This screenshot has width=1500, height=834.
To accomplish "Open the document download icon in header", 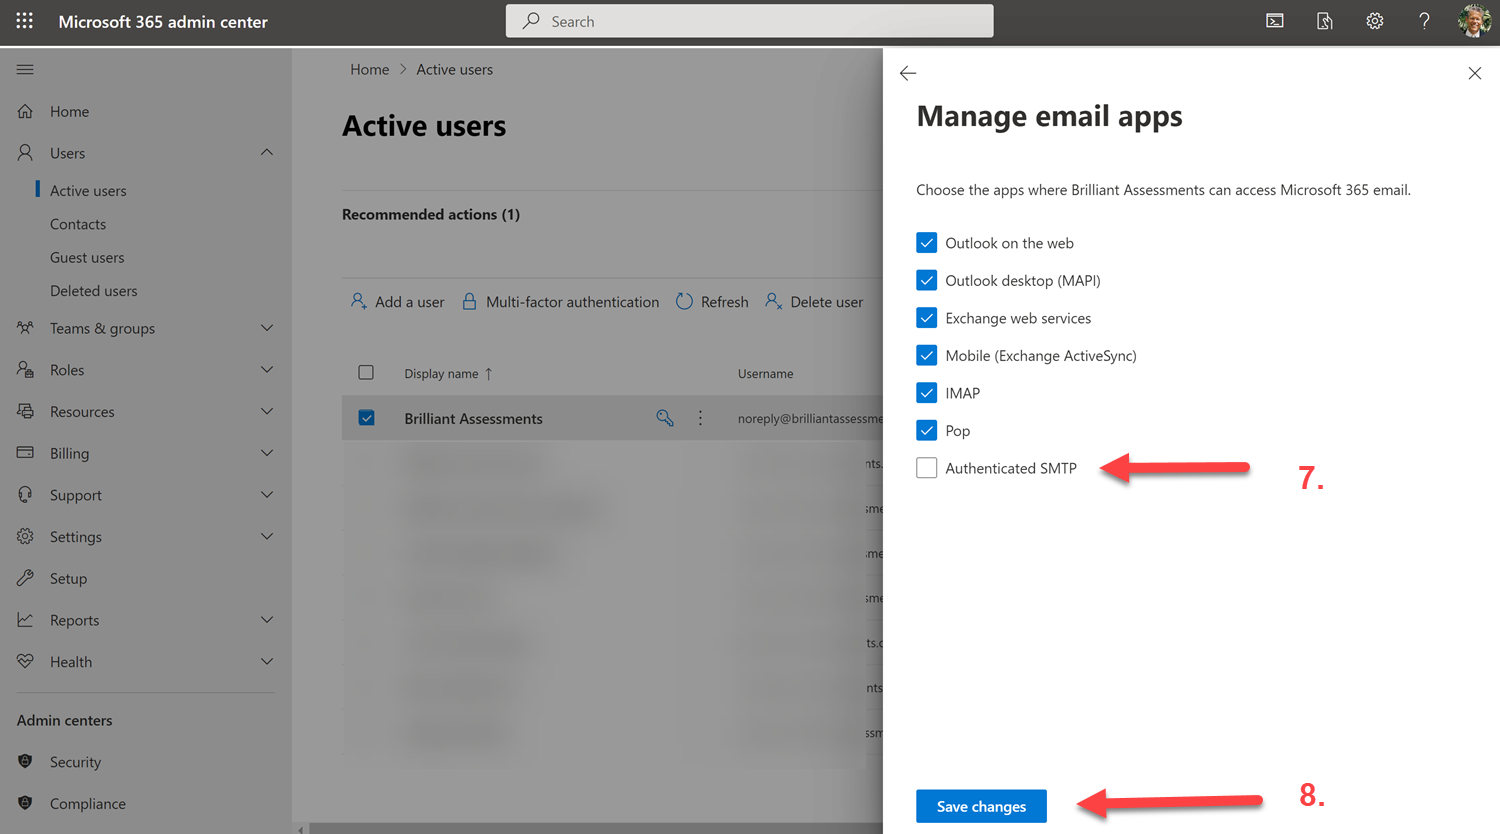I will pyautogui.click(x=1325, y=21).
